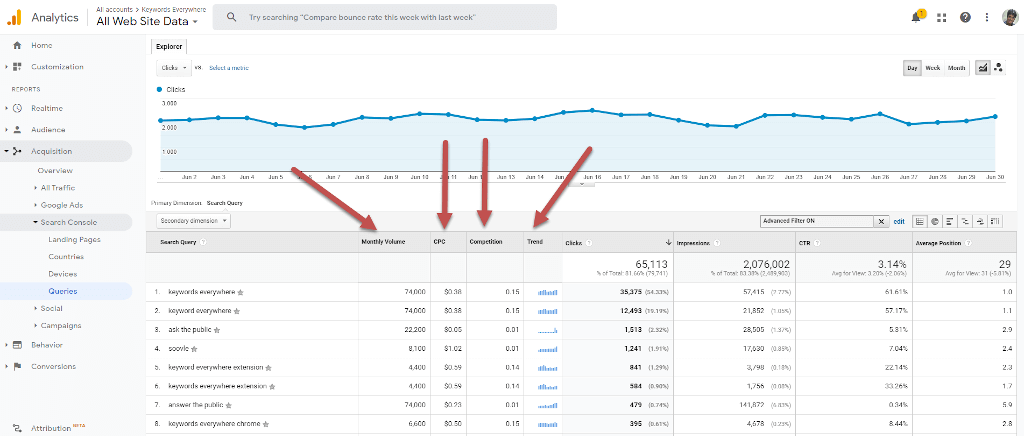This screenshot has width=1024, height=436.
Task: Open the Google apps grid
Action: [x=941, y=17]
